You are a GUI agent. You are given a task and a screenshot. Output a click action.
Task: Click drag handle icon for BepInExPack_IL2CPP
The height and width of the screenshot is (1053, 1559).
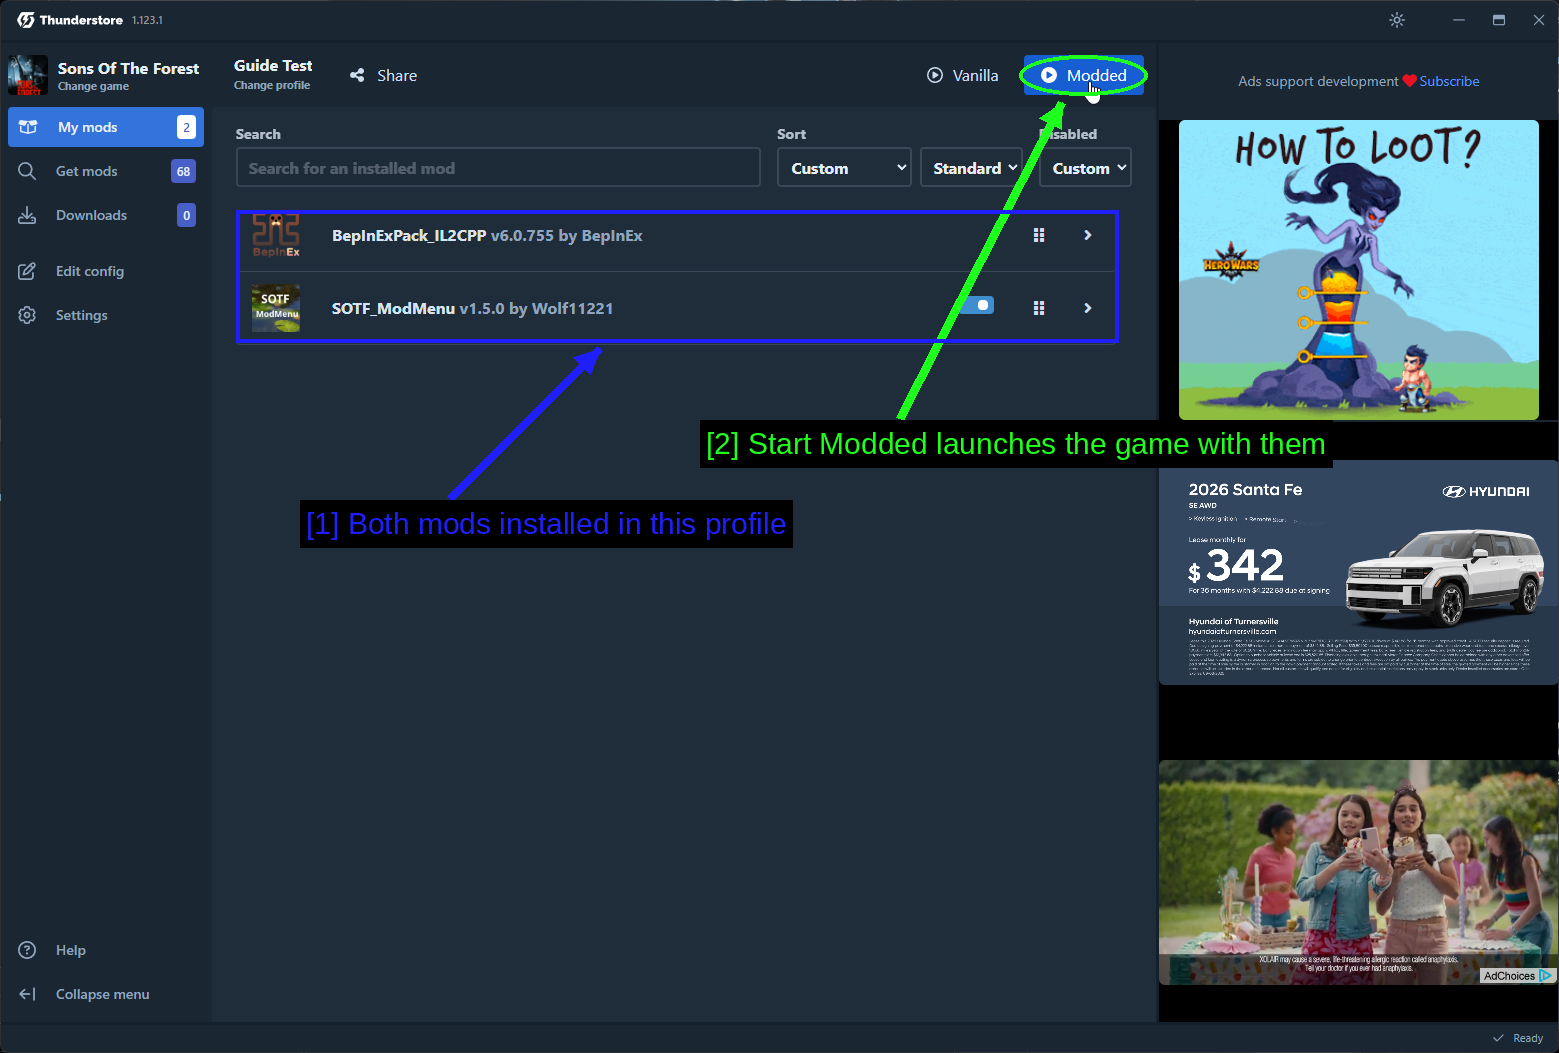(x=1039, y=235)
